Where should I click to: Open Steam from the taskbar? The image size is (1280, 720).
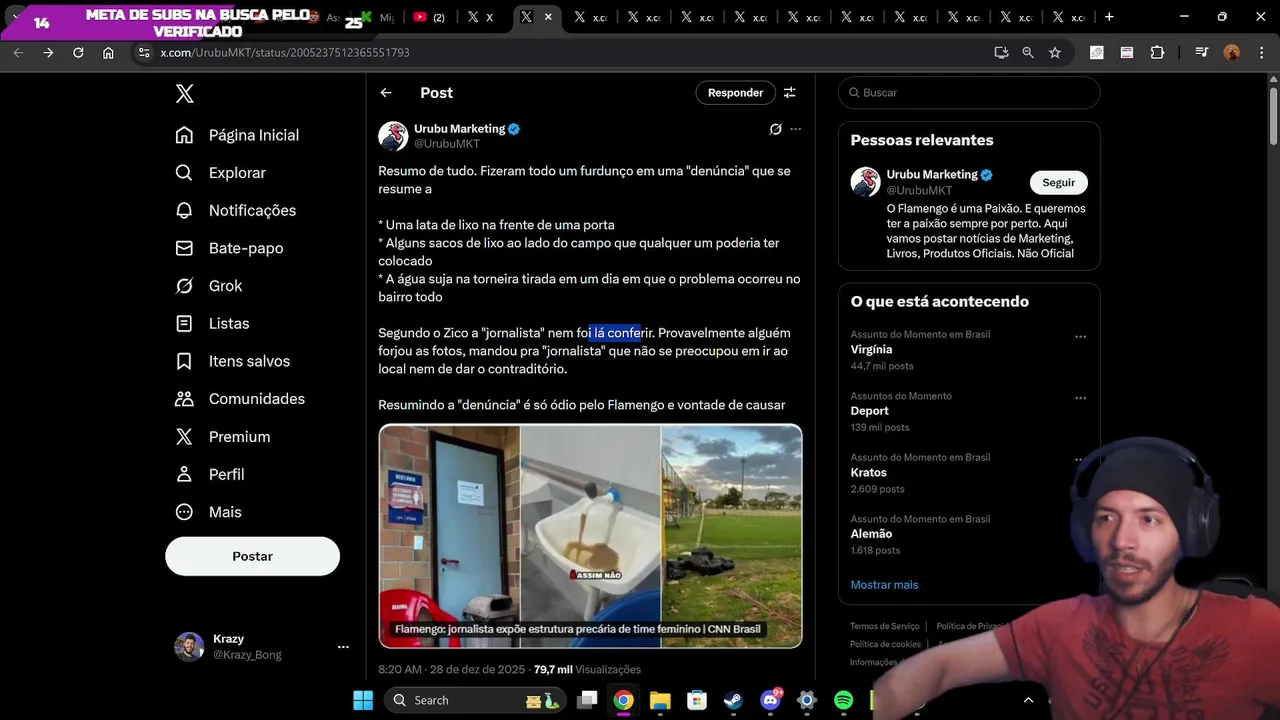pyautogui.click(x=733, y=700)
